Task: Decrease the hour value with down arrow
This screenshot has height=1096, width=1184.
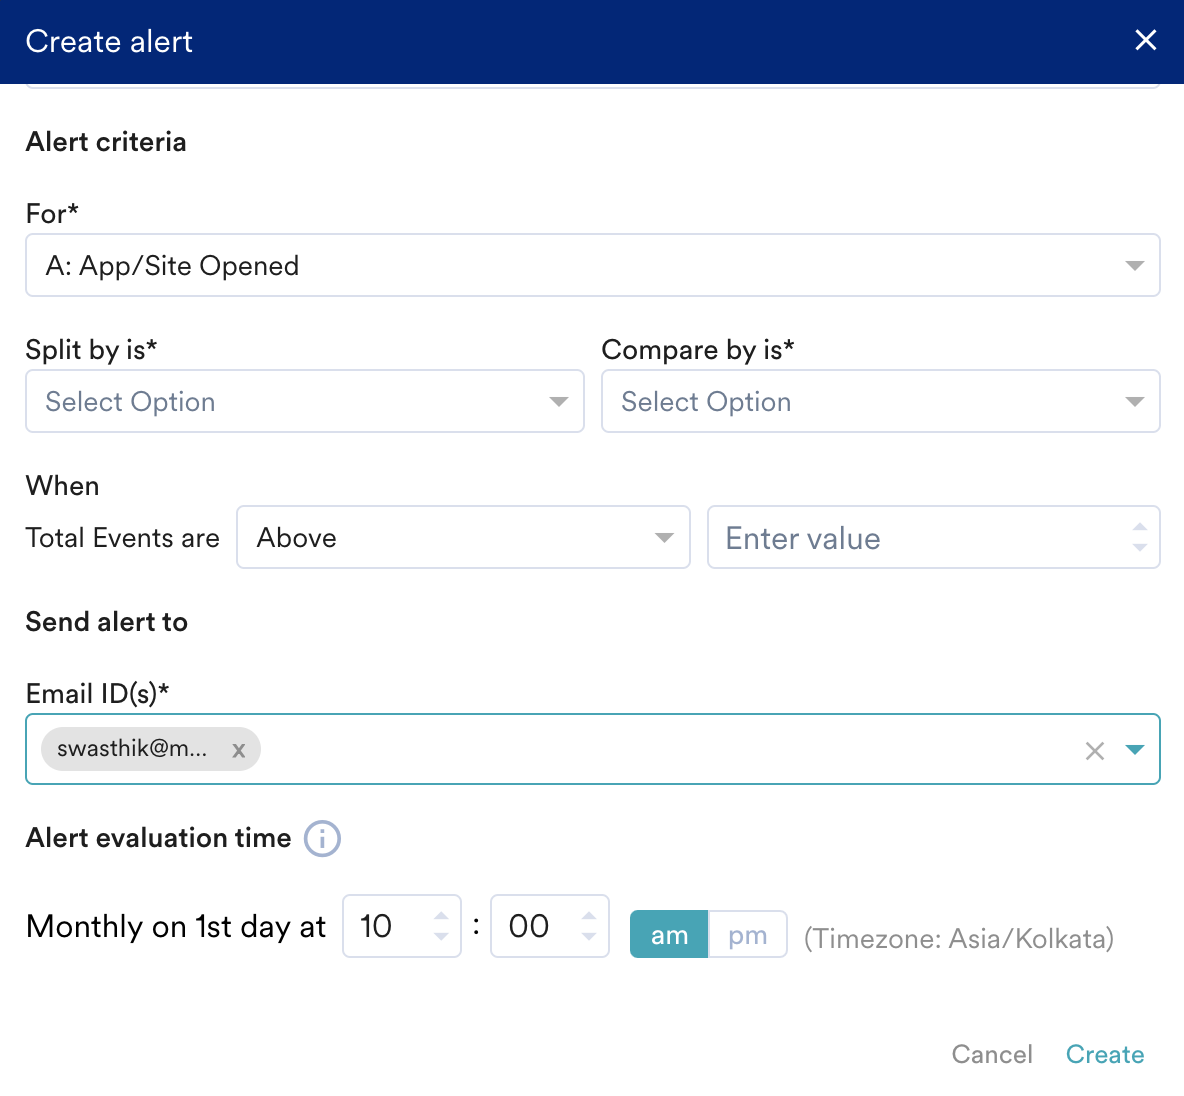Action: (441, 937)
